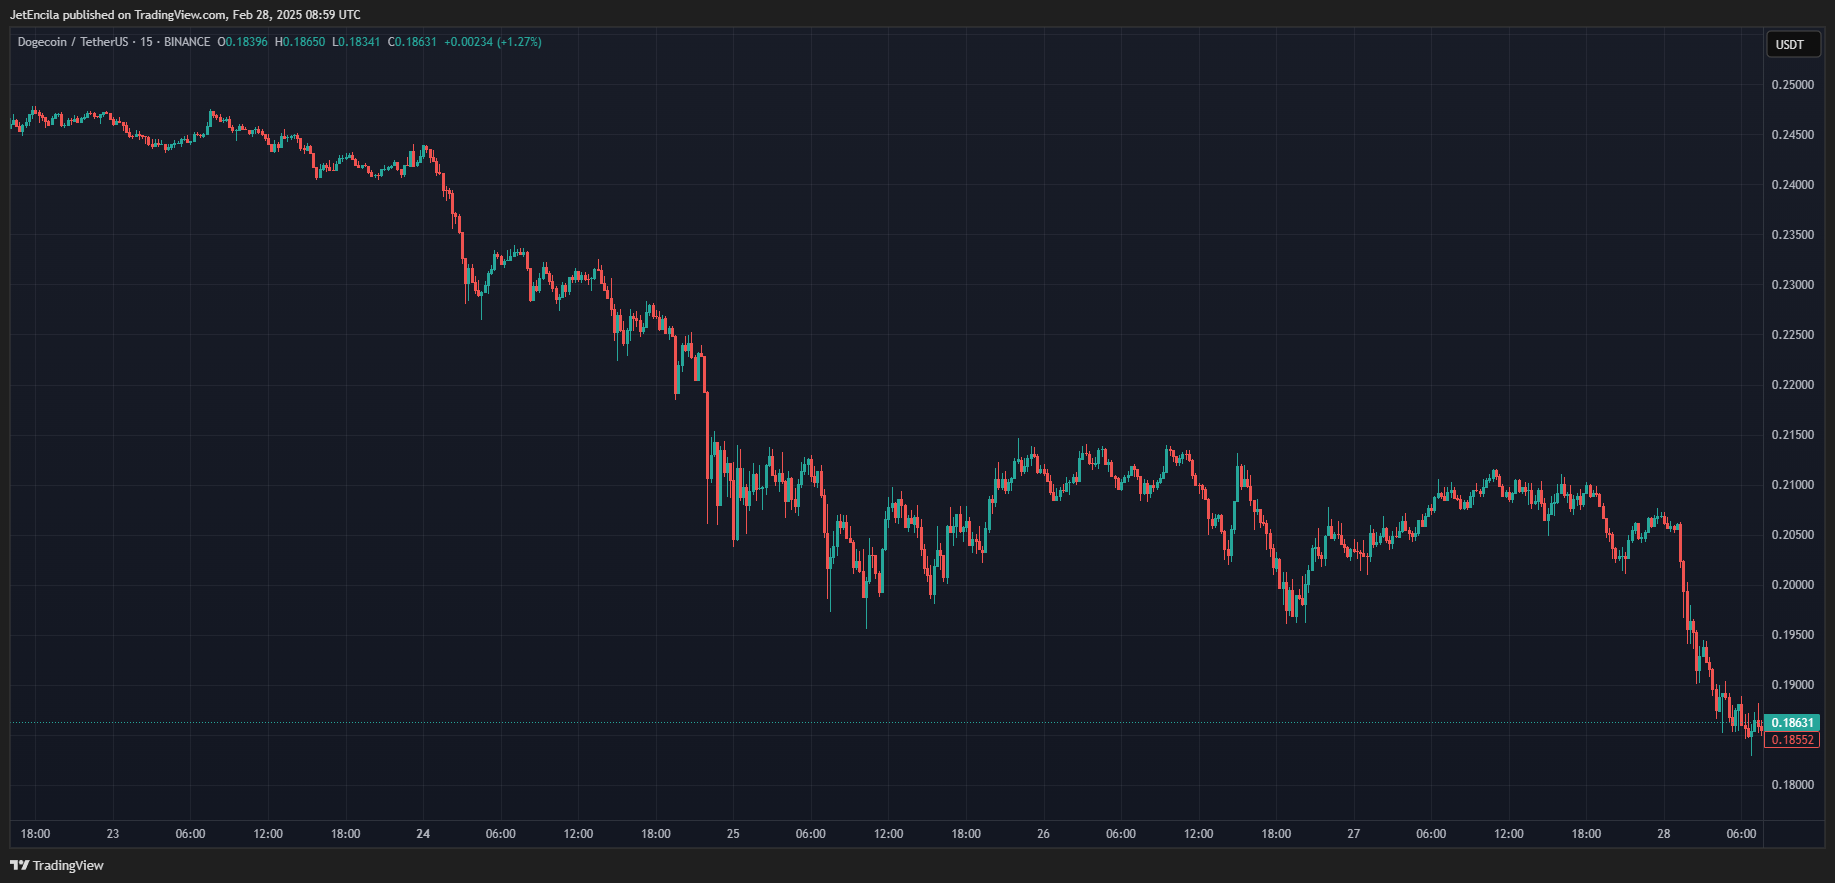Click the TradingView logo in bottom corner

tap(57, 865)
